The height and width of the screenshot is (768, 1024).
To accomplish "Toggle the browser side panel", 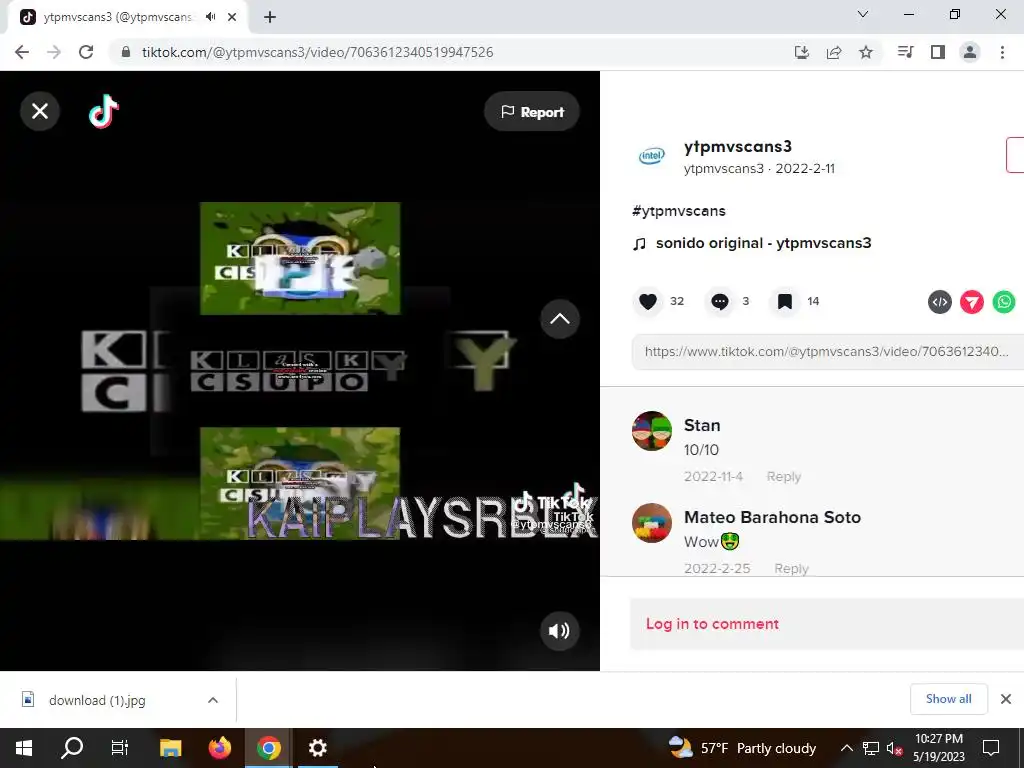I will [x=938, y=52].
